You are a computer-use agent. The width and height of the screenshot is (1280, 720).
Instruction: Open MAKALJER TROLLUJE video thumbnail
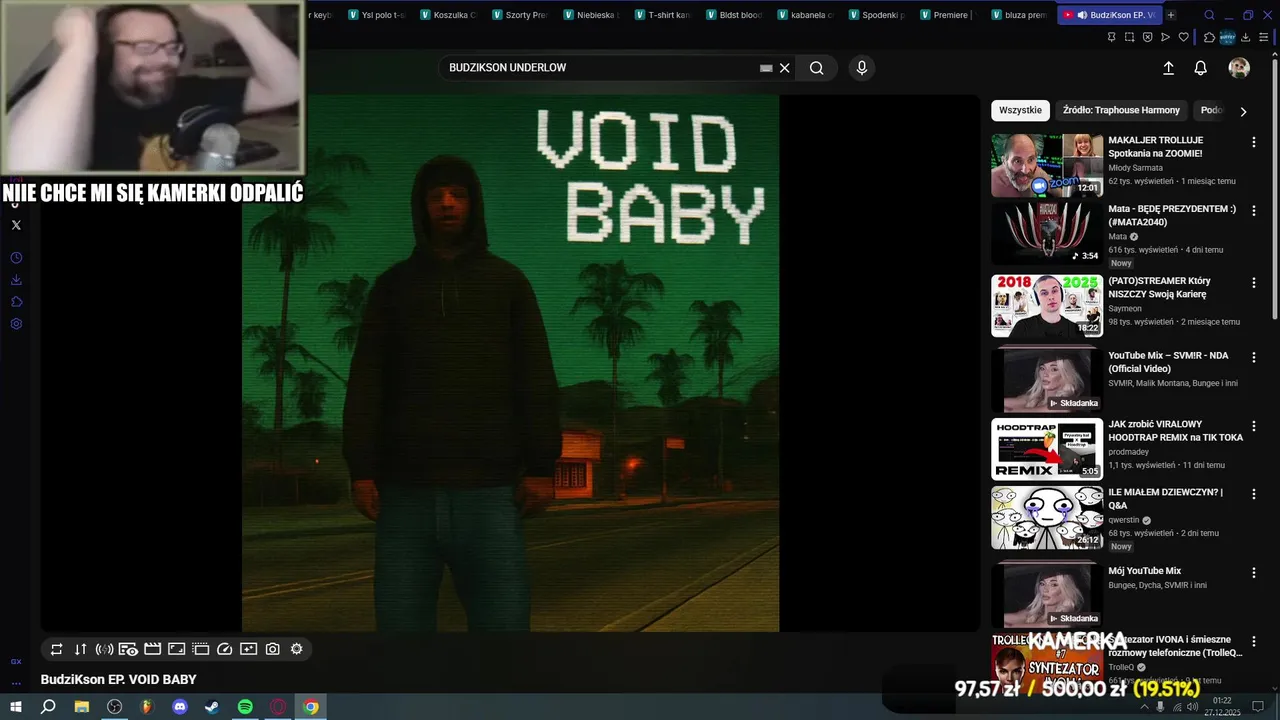(x=1047, y=166)
